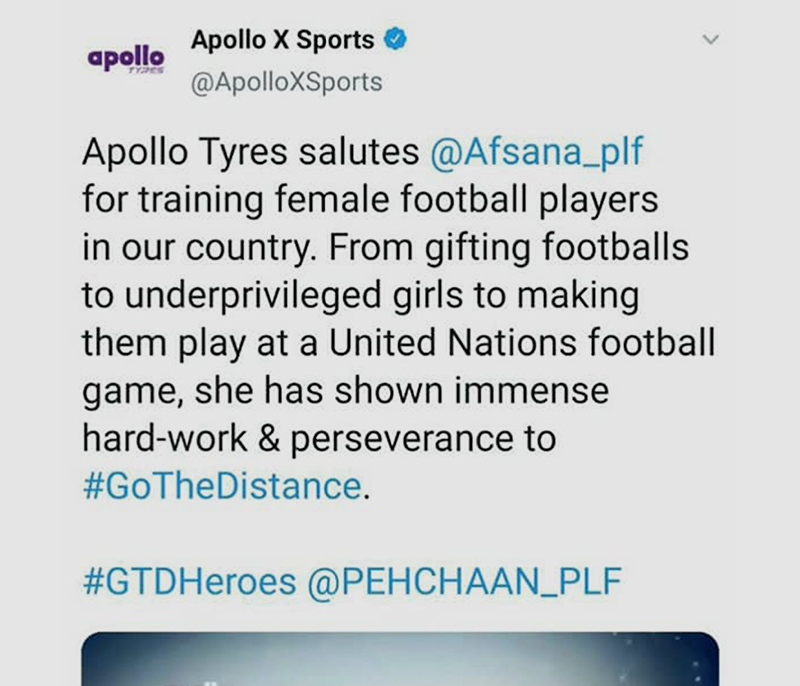Visit the @ApolloXSports handle
The image size is (800, 686).
coord(286,82)
